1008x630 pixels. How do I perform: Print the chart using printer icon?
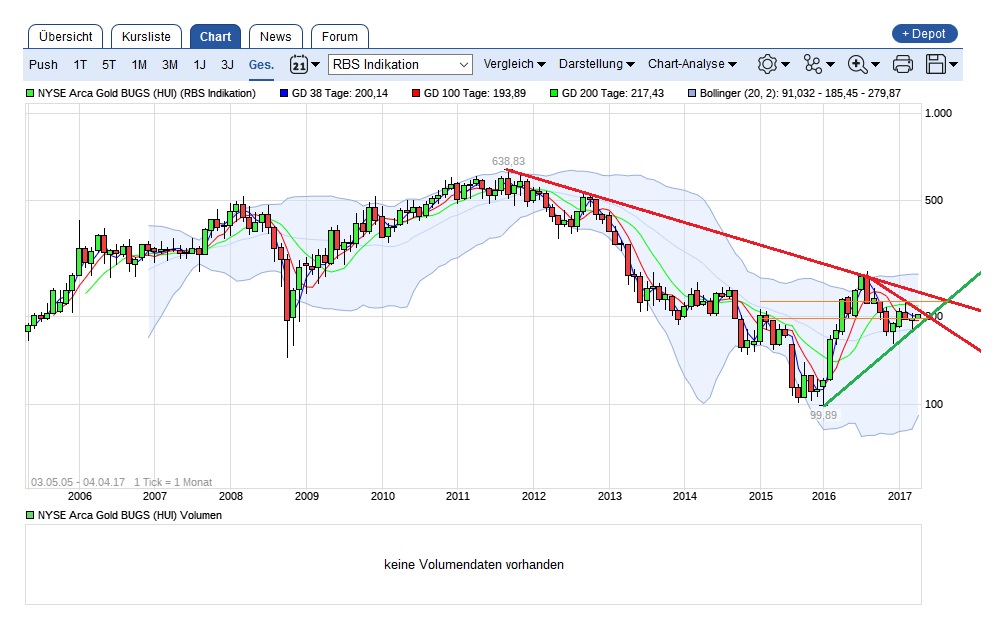[x=902, y=65]
